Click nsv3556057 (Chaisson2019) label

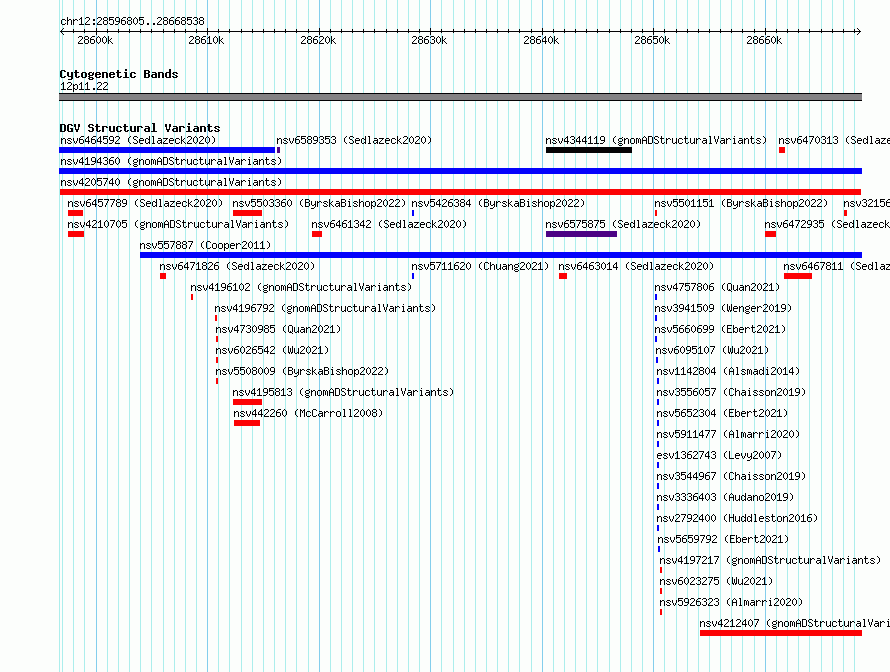[731, 392]
